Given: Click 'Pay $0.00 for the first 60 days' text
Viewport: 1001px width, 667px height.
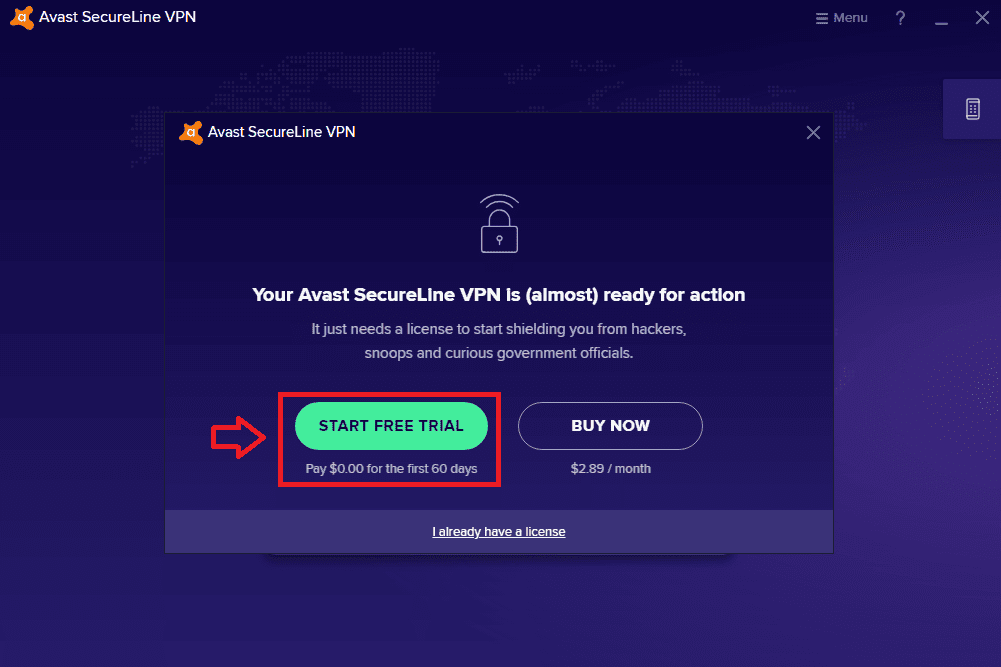Looking at the screenshot, I should coord(391,468).
